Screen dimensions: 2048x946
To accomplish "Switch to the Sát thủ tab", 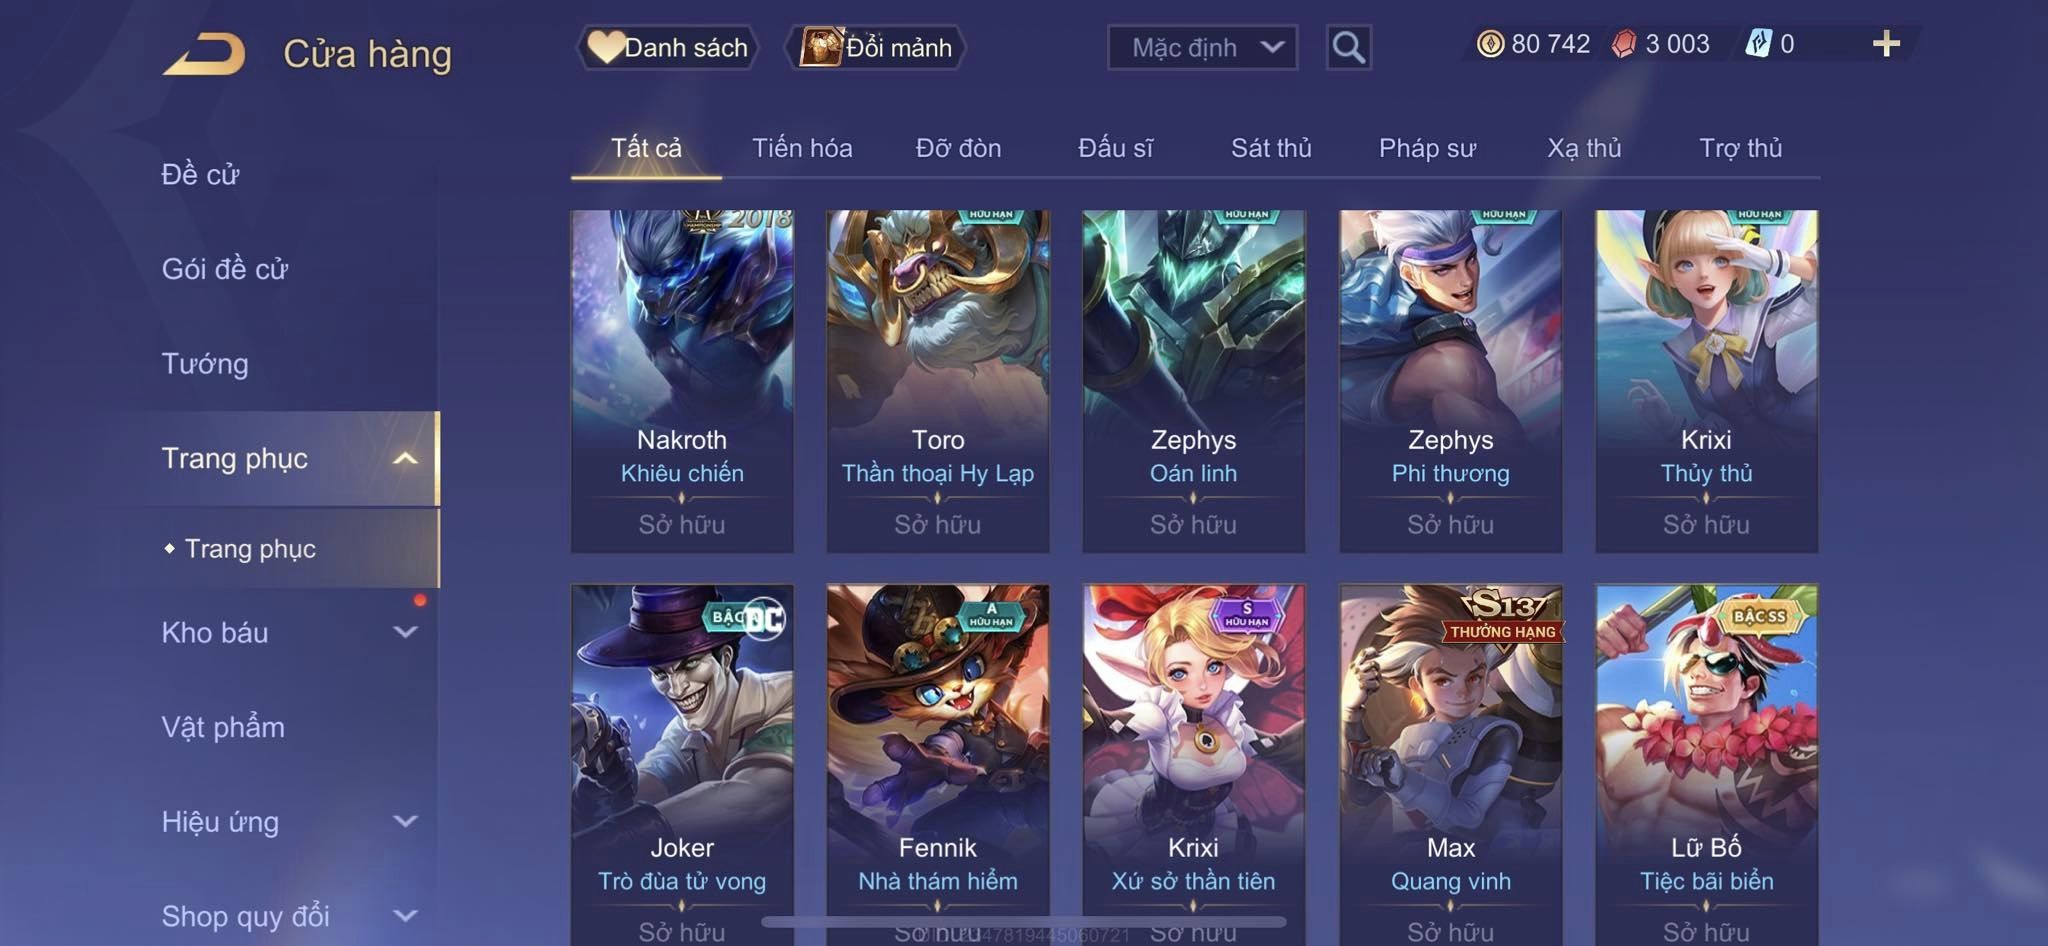I will [x=1271, y=148].
